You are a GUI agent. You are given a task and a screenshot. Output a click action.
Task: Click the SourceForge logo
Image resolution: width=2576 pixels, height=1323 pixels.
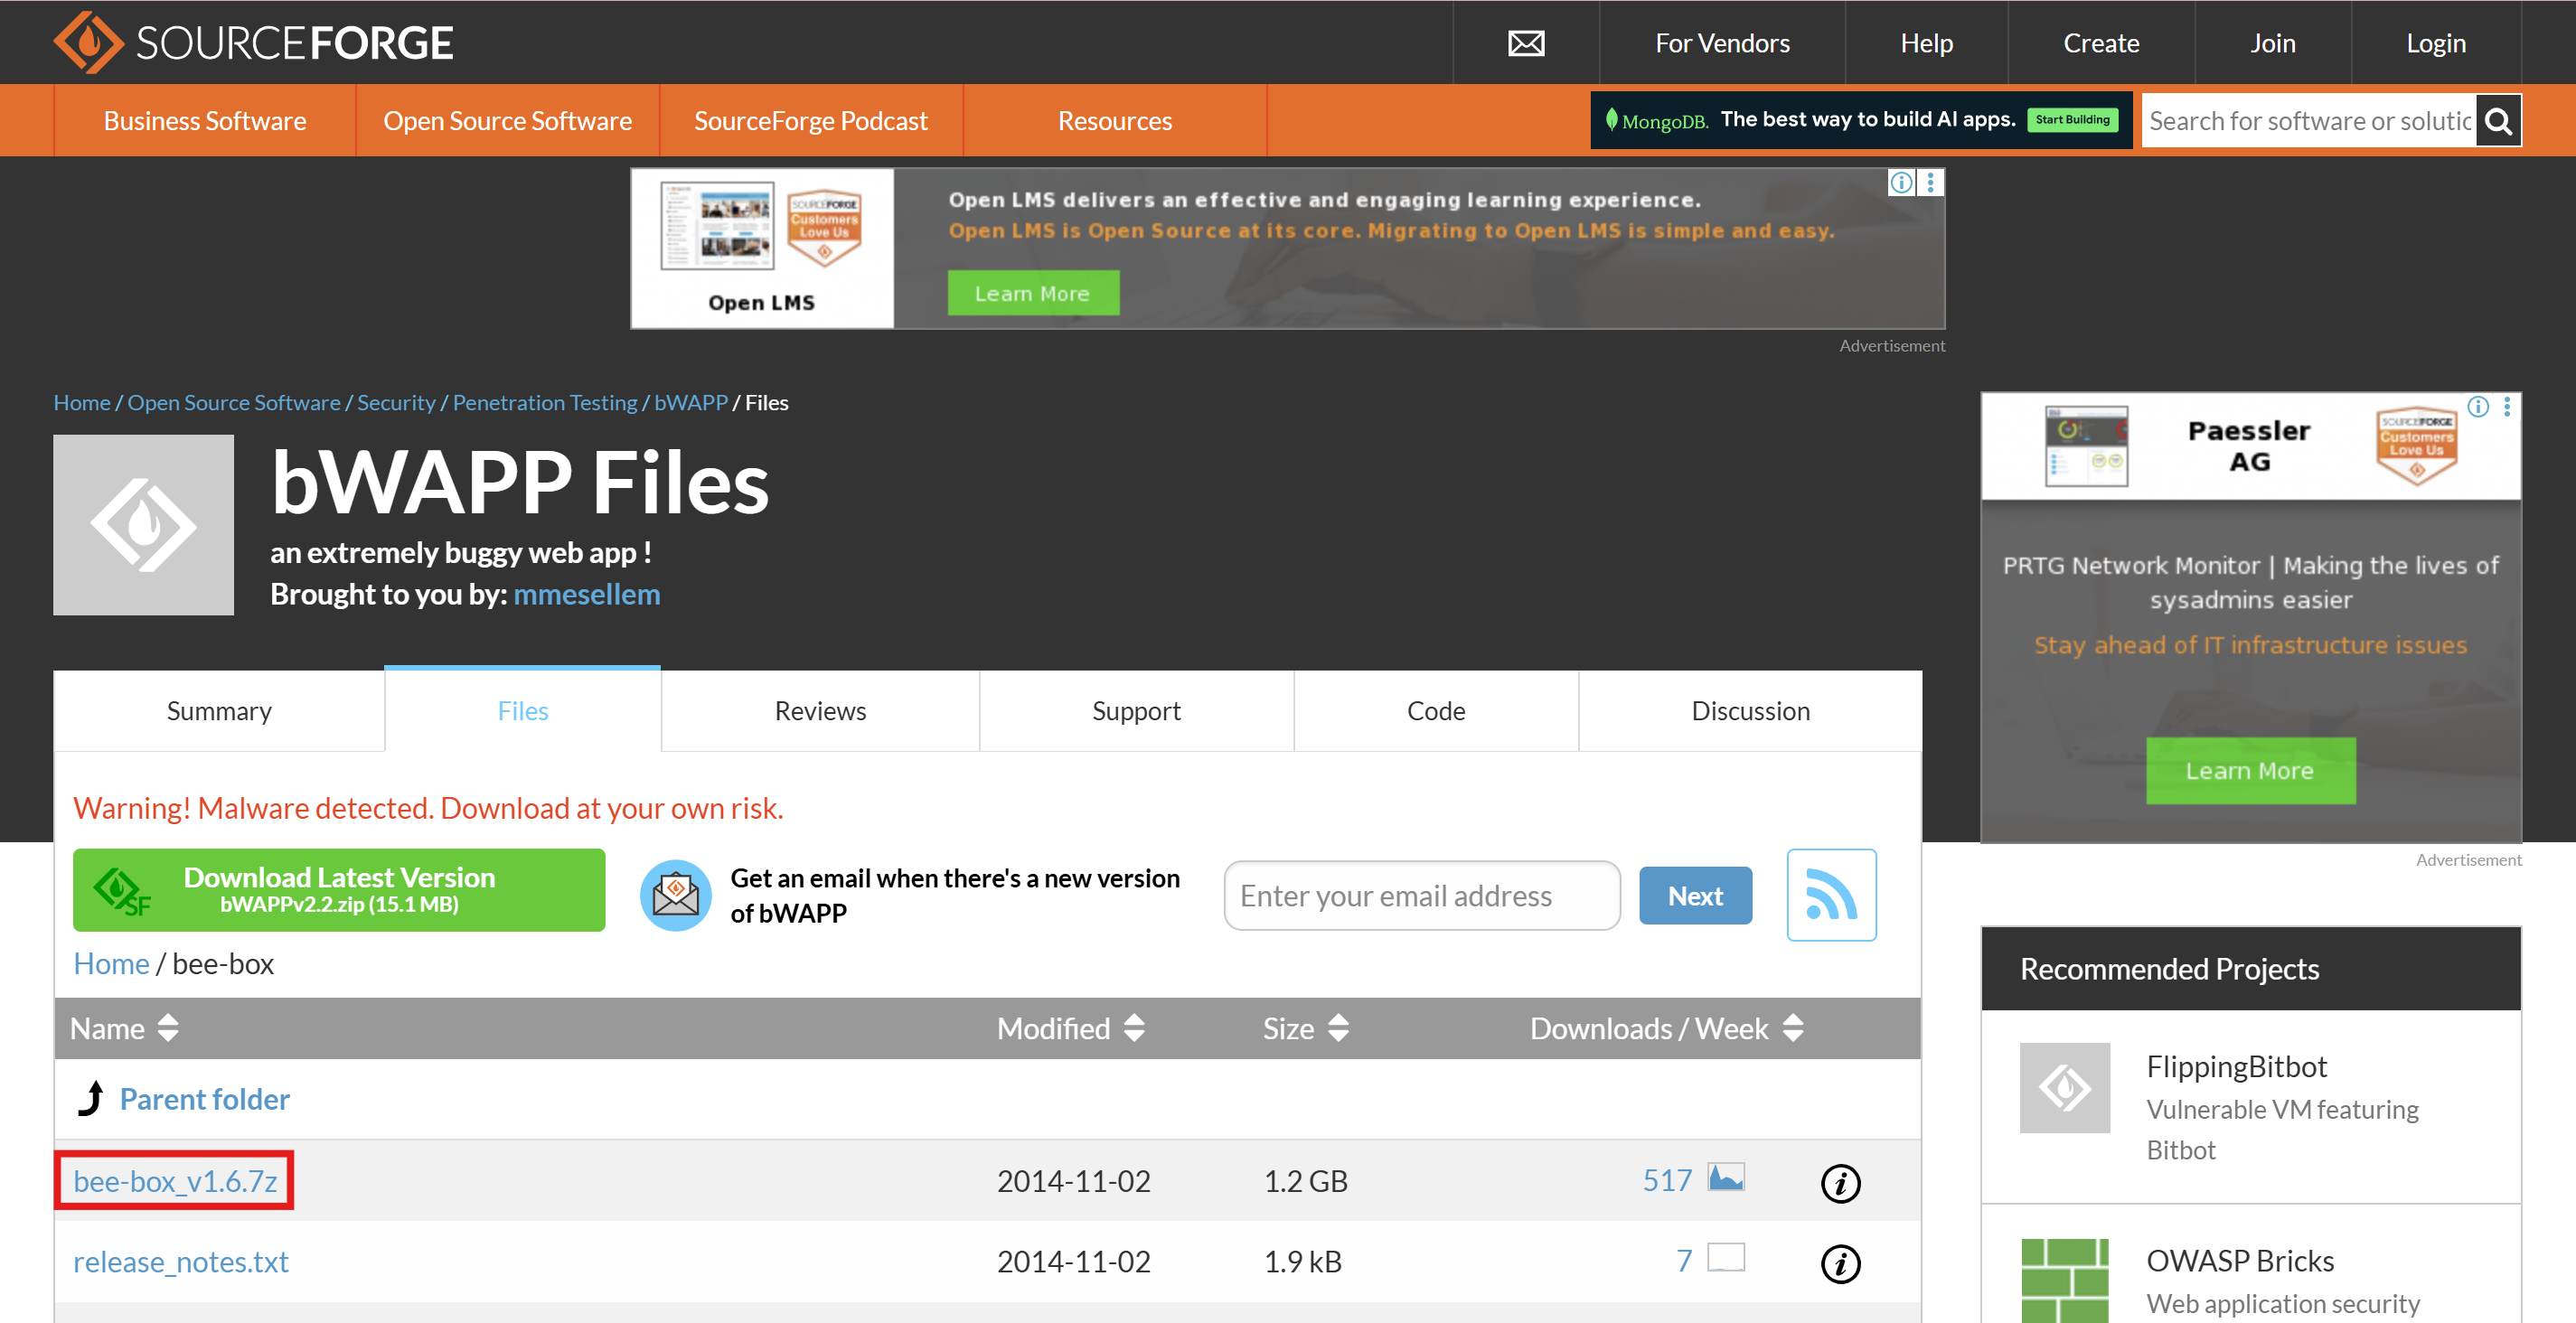(x=253, y=42)
